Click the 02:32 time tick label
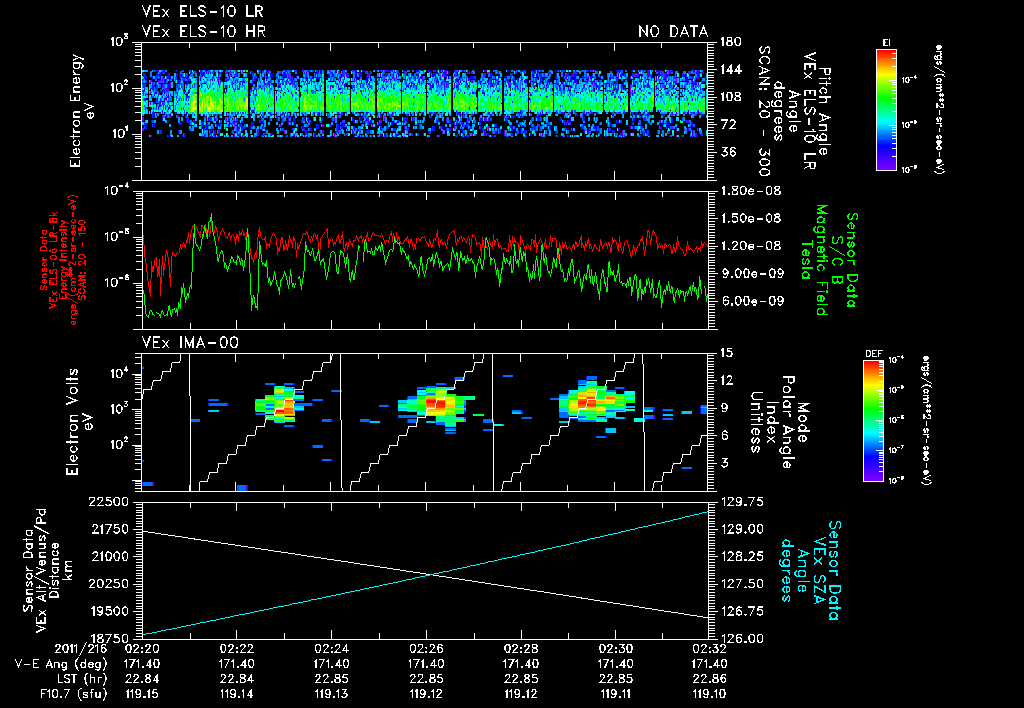This screenshot has height=708, width=1024. [710, 649]
